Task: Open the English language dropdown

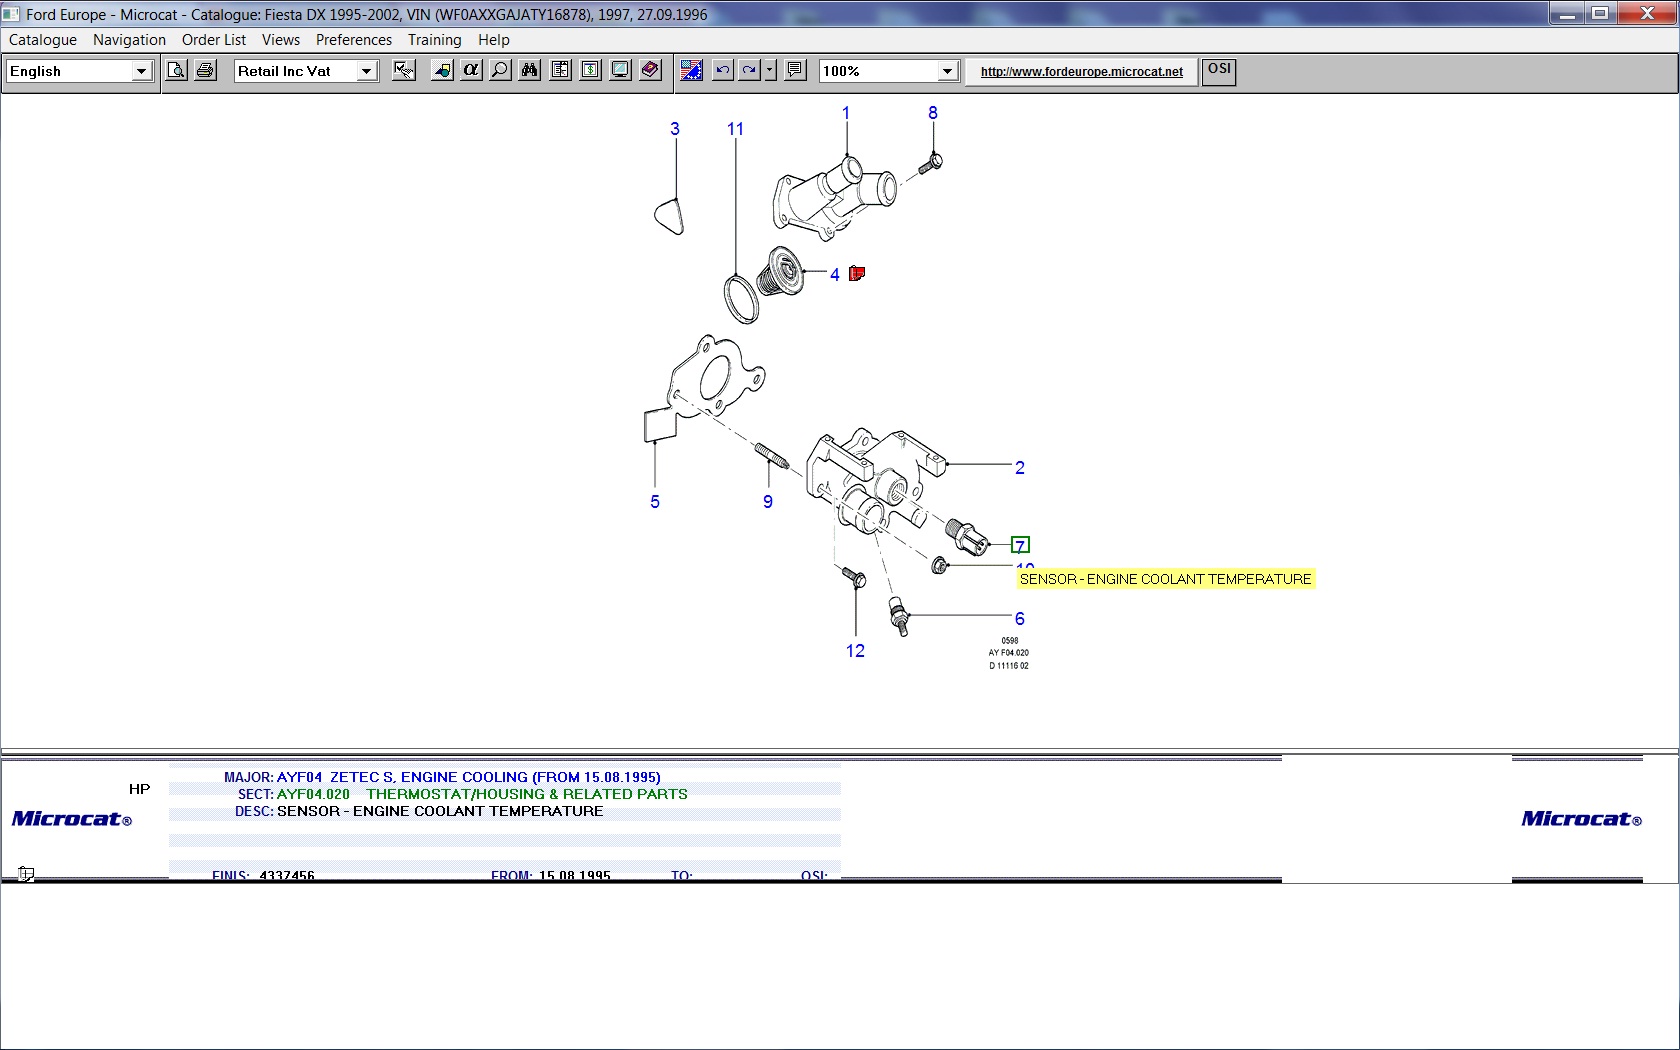Action: click(141, 71)
